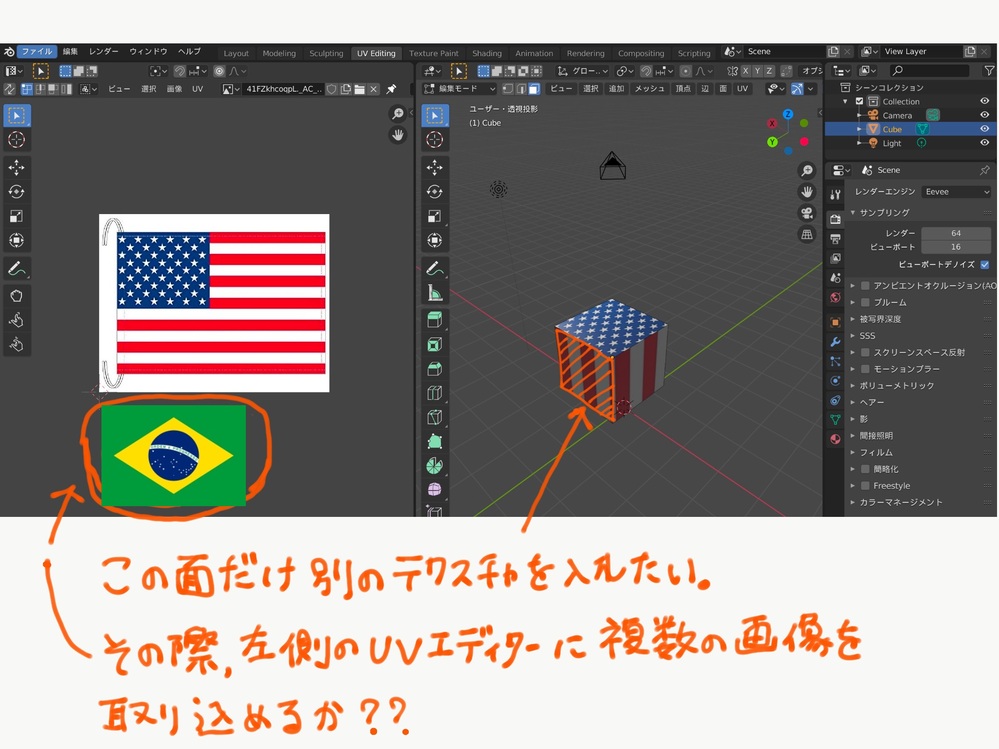999x749 pixels.
Task: Select the Knife tool in the 3D viewport
Action: pos(435,417)
